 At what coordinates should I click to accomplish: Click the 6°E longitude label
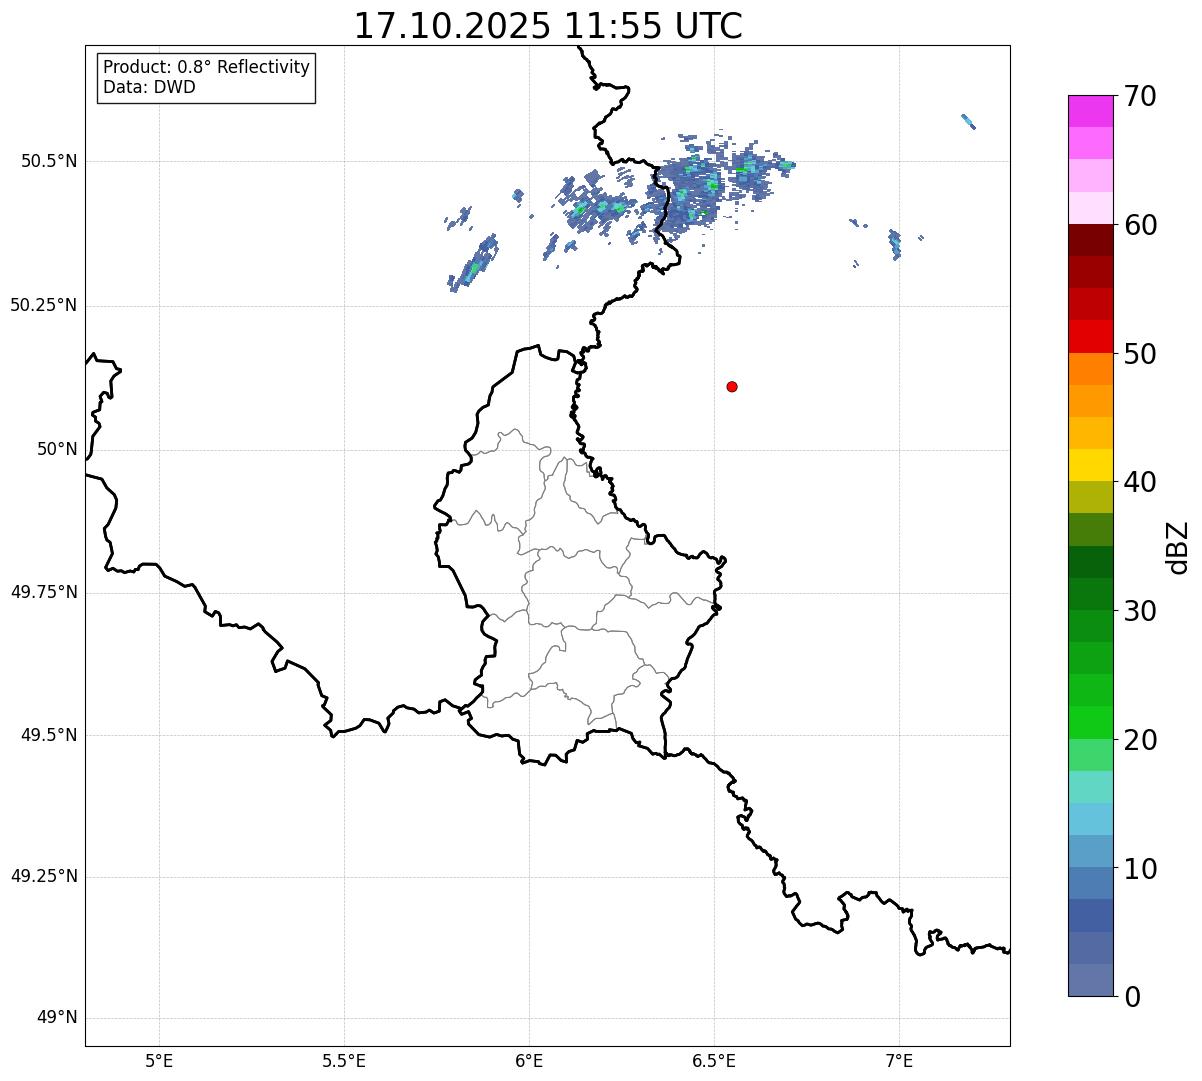529,1060
